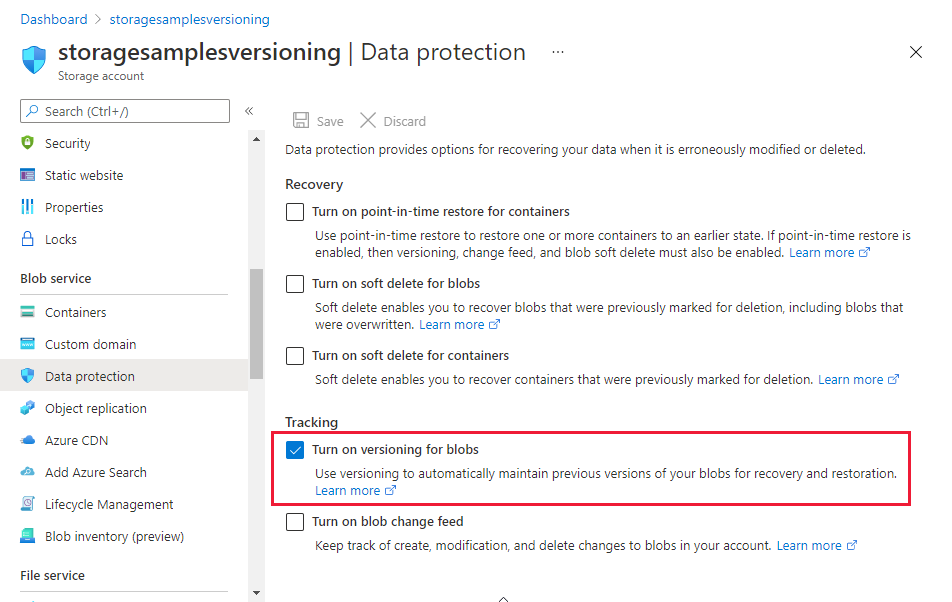952x602 pixels.
Task: Click the sidebar scroll down arrow
Action: click(256, 593)
